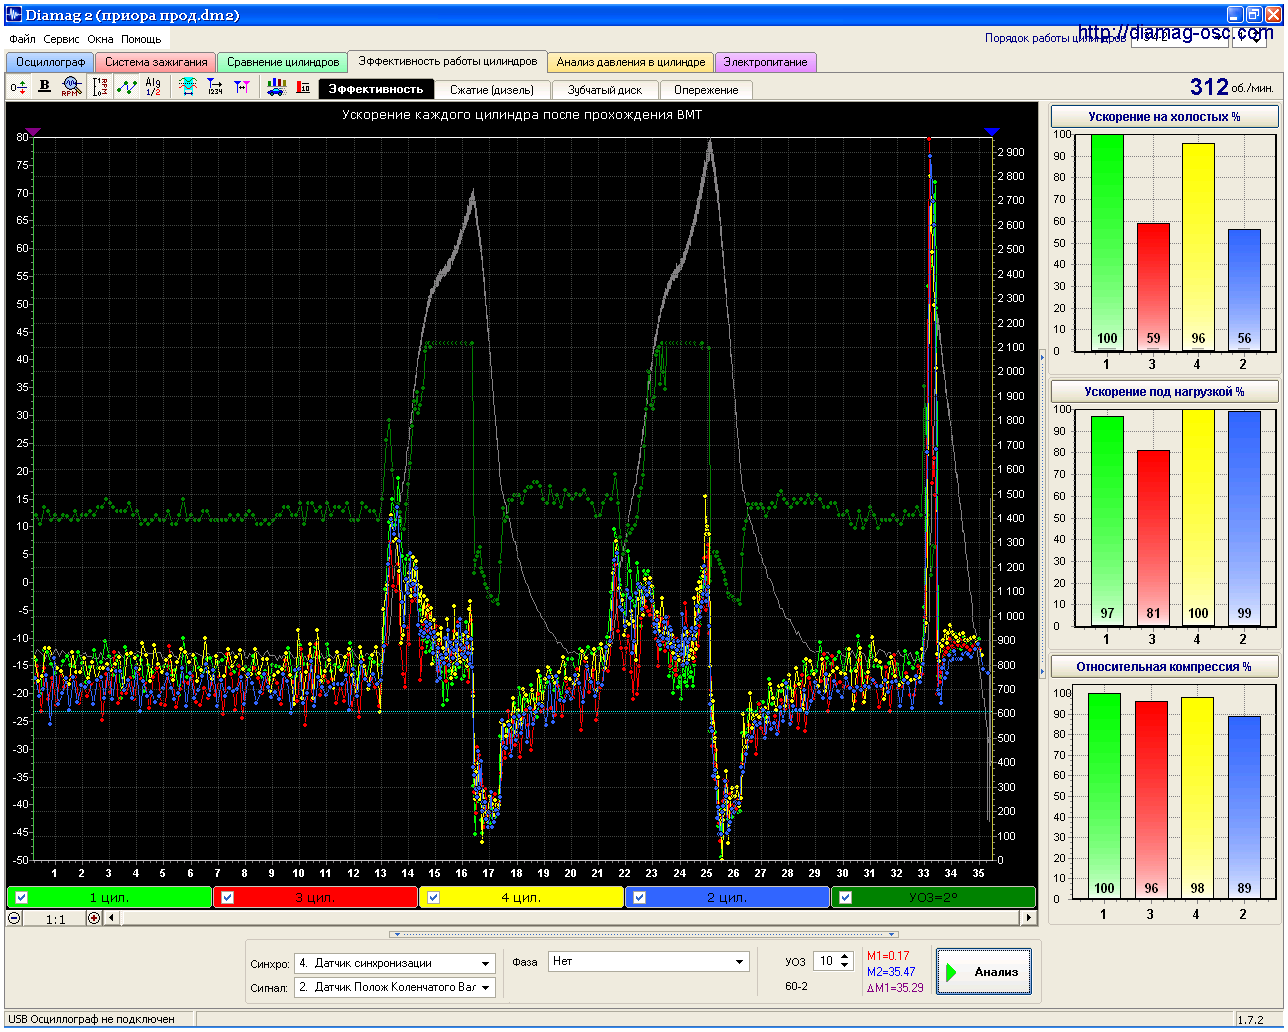
Task: Select the Зубчатый диск sub-tab
Action: tap(605, 90)
